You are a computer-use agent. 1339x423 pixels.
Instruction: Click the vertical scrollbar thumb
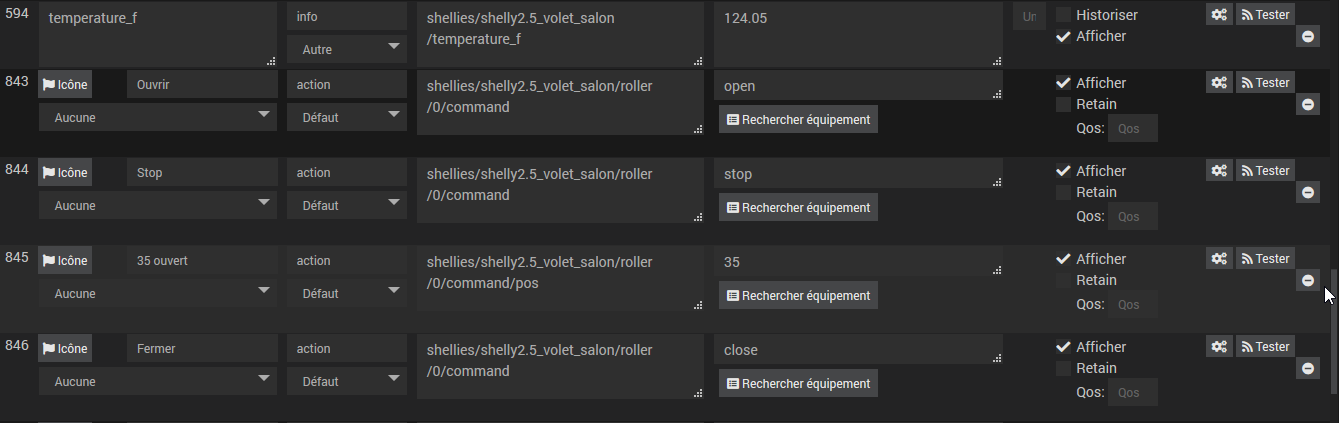click(x=1333, y=330)
